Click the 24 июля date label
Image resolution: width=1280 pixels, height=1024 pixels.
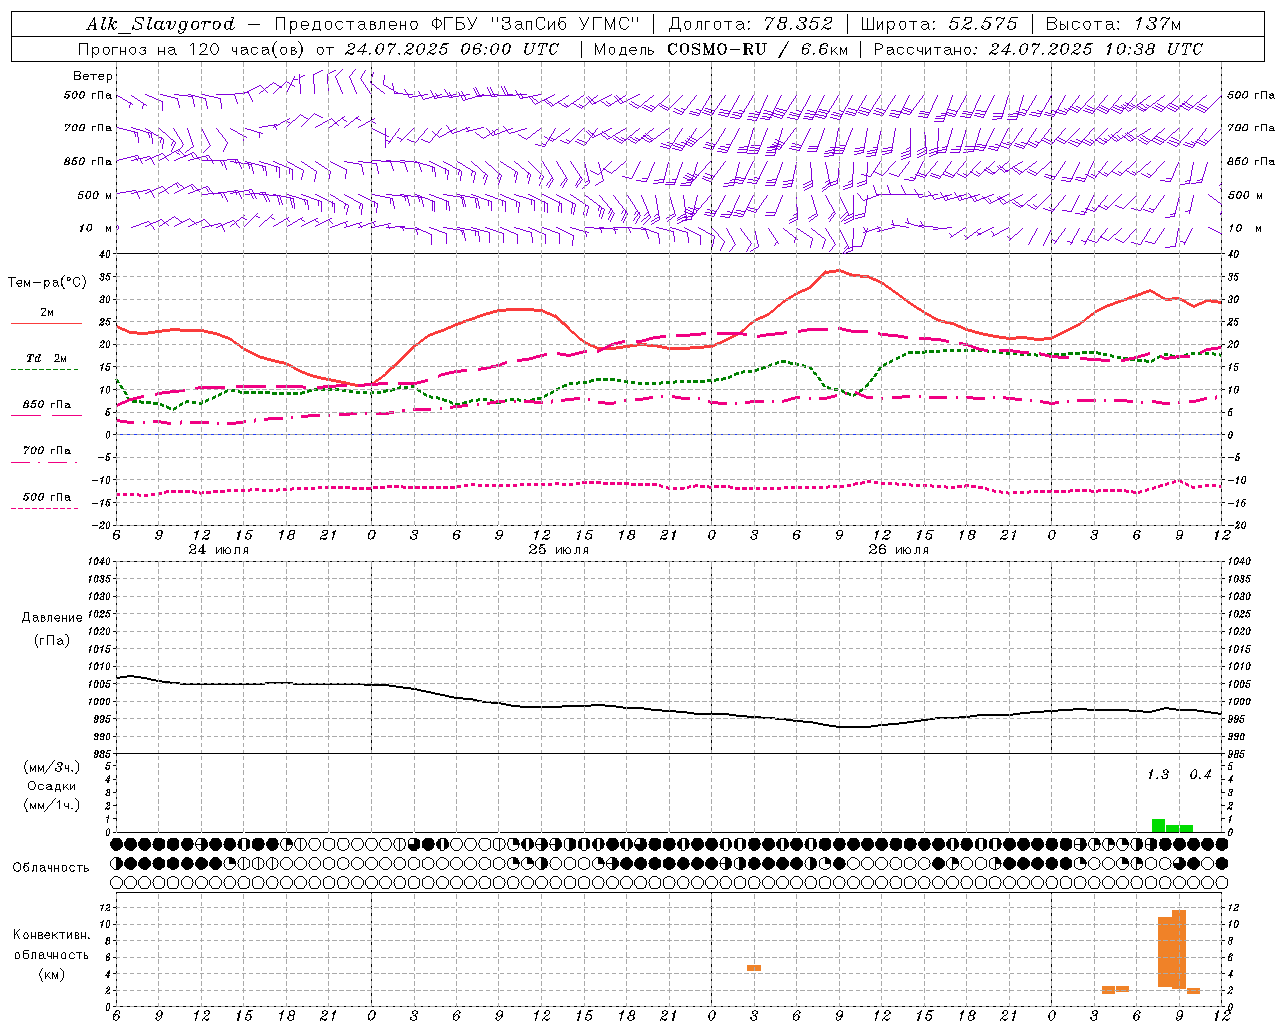(x=219, y=550)
